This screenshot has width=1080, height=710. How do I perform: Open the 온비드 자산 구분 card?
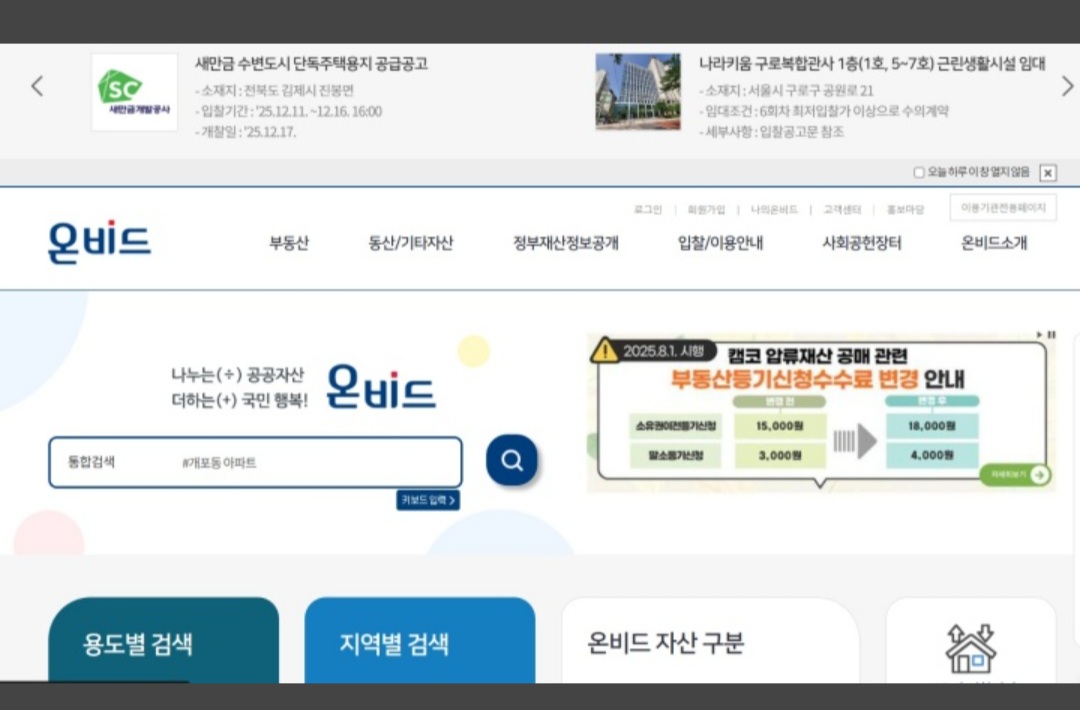pos(710,640)
